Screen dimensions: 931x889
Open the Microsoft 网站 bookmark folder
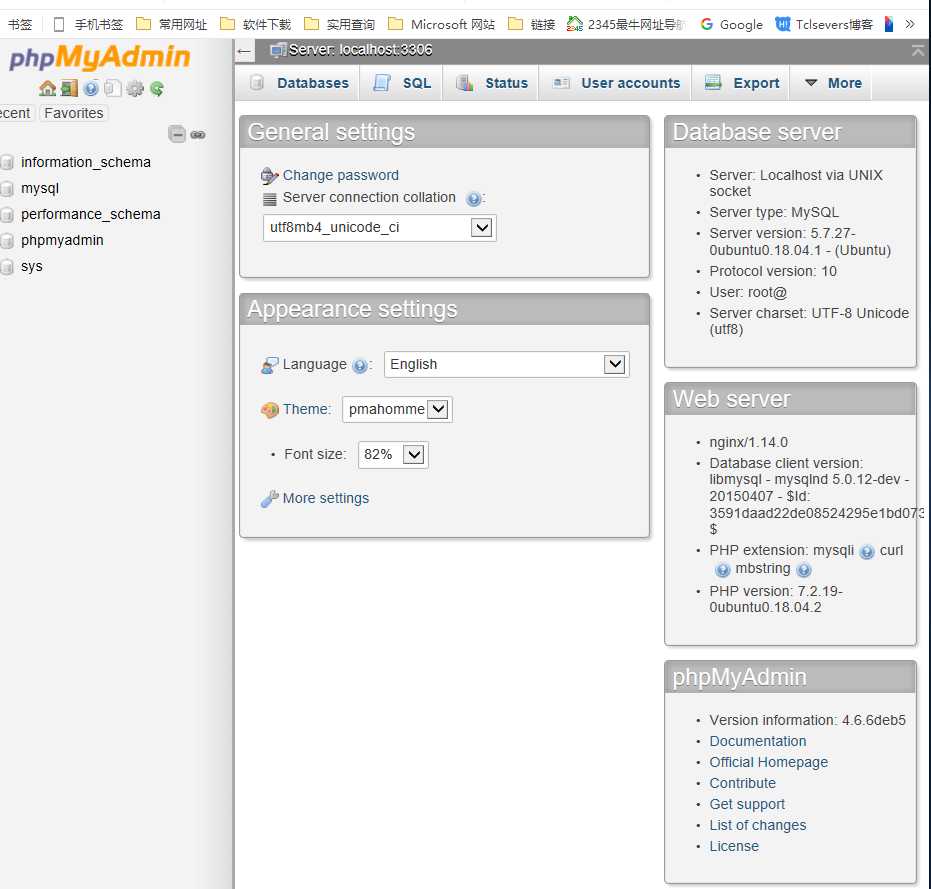(x=442, y=24)
